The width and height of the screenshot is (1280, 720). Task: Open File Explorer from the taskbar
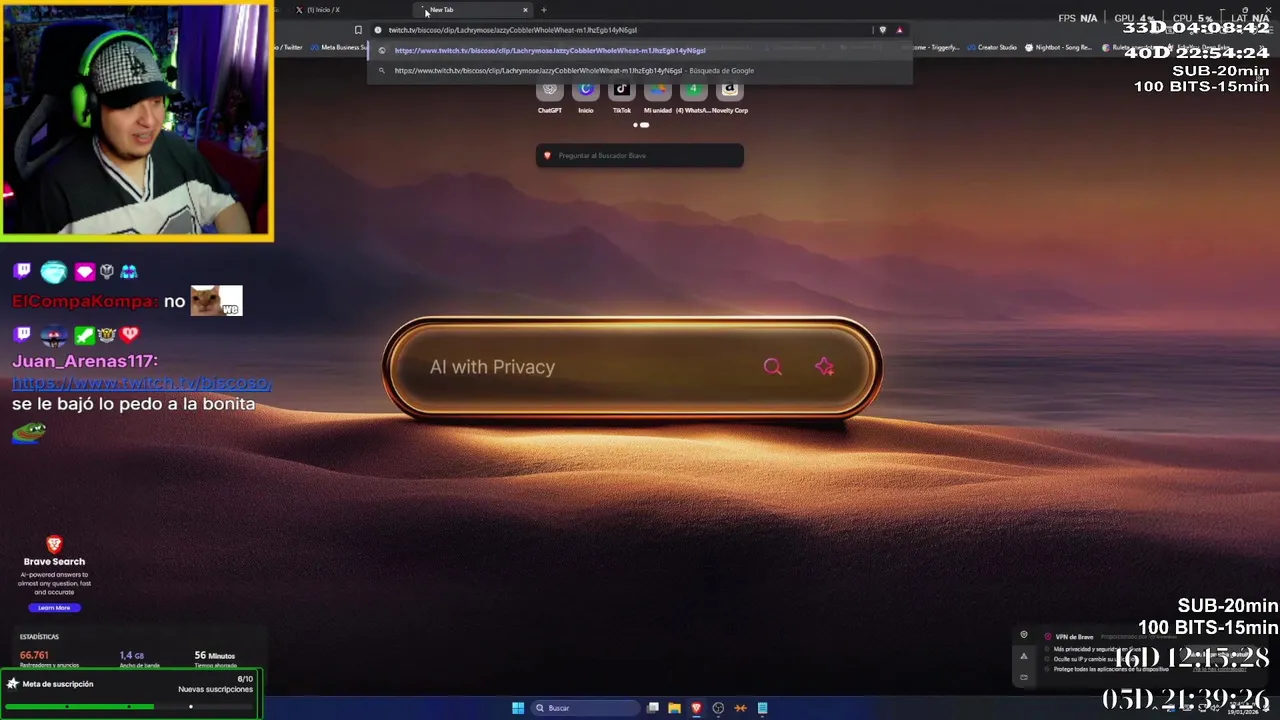(x=674, y=708)
